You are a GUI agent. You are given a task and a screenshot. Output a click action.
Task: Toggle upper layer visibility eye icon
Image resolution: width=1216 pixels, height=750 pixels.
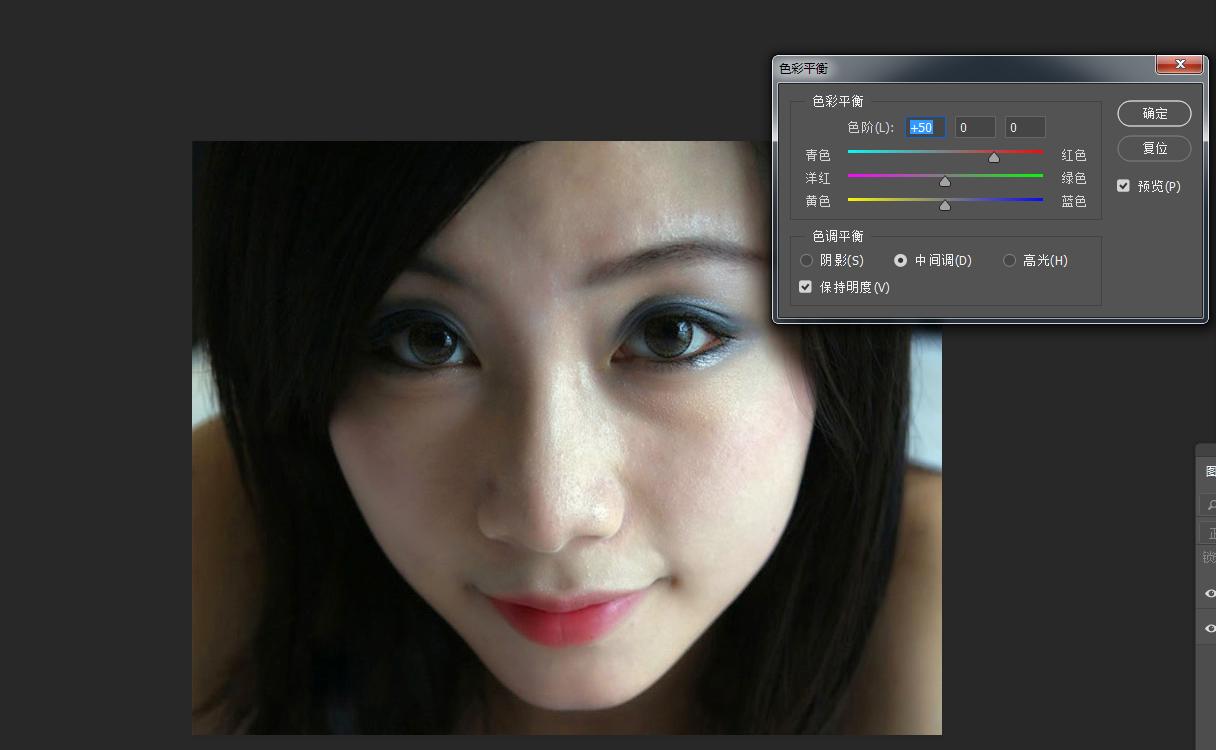1210,593
